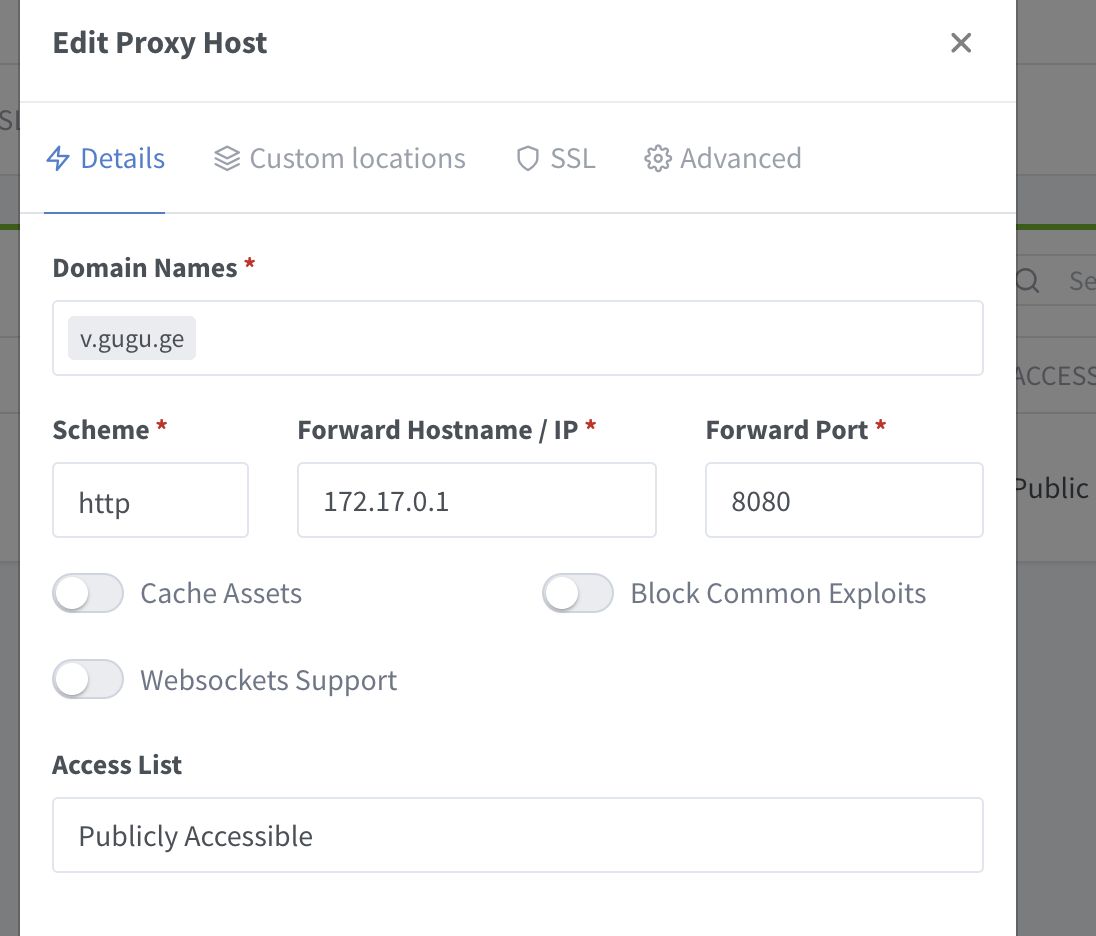Select the Details tab label
Viewport: 1096px width, 936px height.
pyautogui.click(x=122, y=159)
